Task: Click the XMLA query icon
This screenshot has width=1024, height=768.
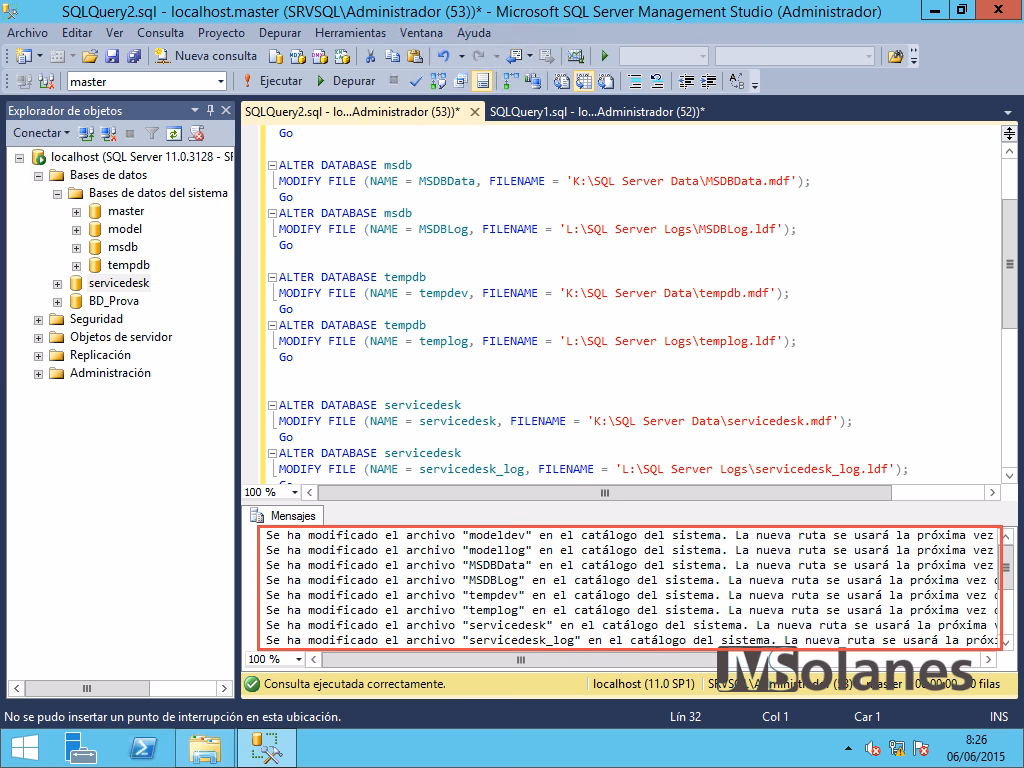Action: (x=342, y=56)
